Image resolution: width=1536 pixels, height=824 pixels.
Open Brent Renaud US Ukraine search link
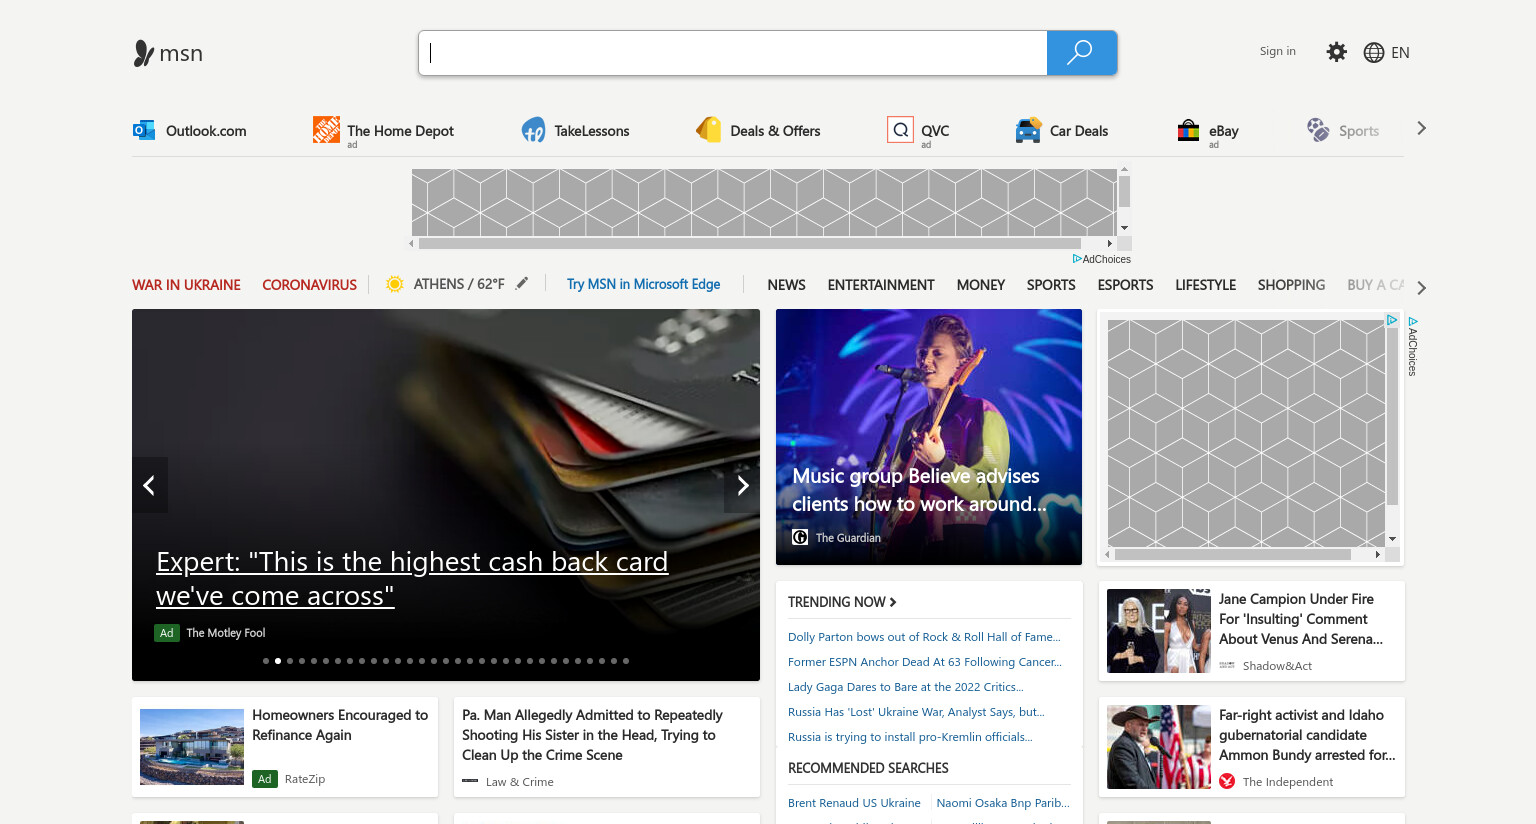[854, 803]
